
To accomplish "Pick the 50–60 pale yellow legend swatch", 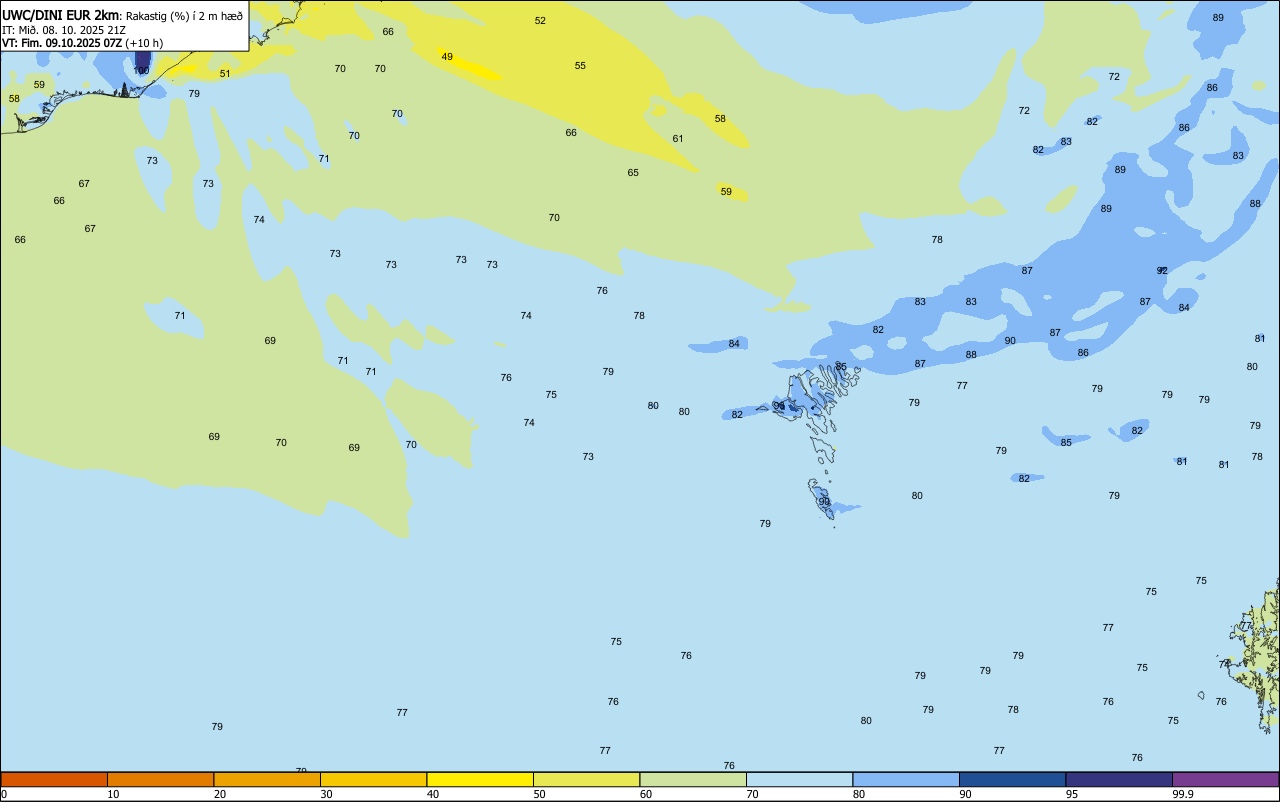I will pos(586,779).
